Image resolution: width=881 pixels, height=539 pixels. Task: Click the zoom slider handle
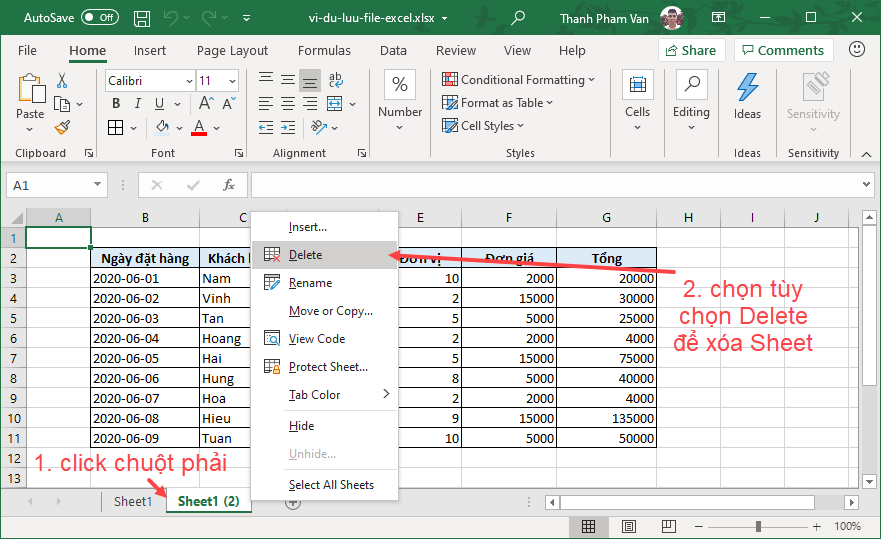[x=758, y=527]
